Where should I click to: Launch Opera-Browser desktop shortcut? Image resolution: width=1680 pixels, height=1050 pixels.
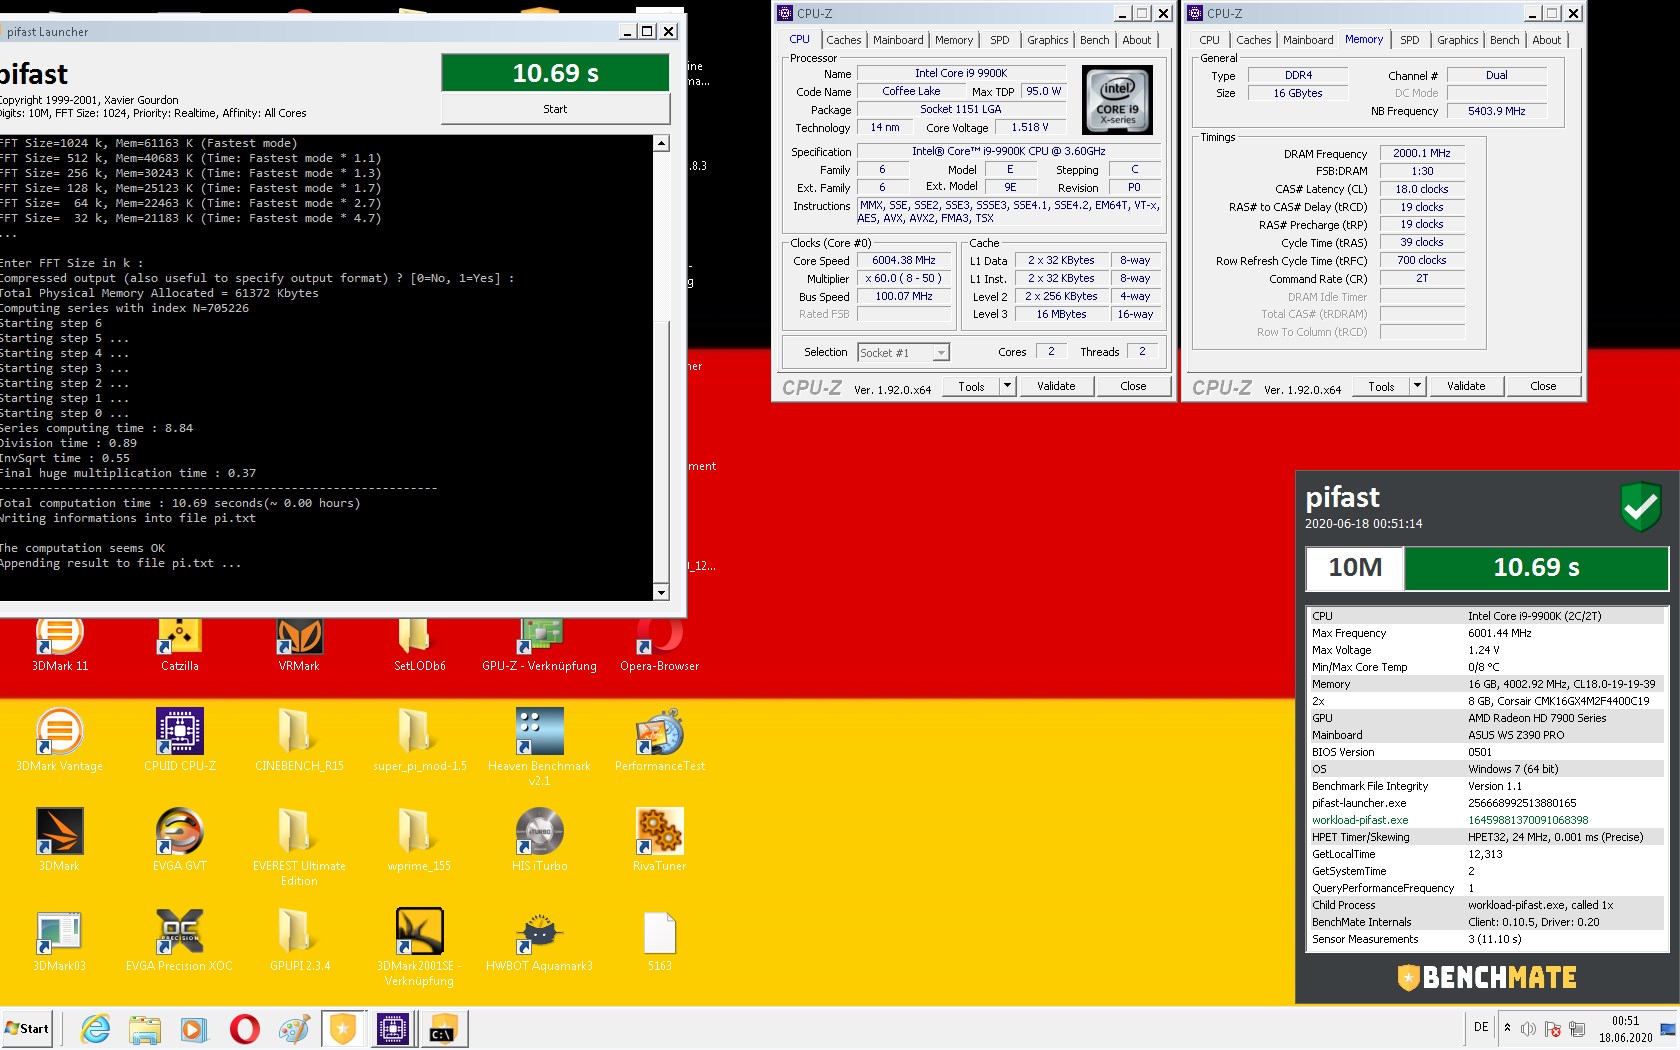tap(659, 643)
